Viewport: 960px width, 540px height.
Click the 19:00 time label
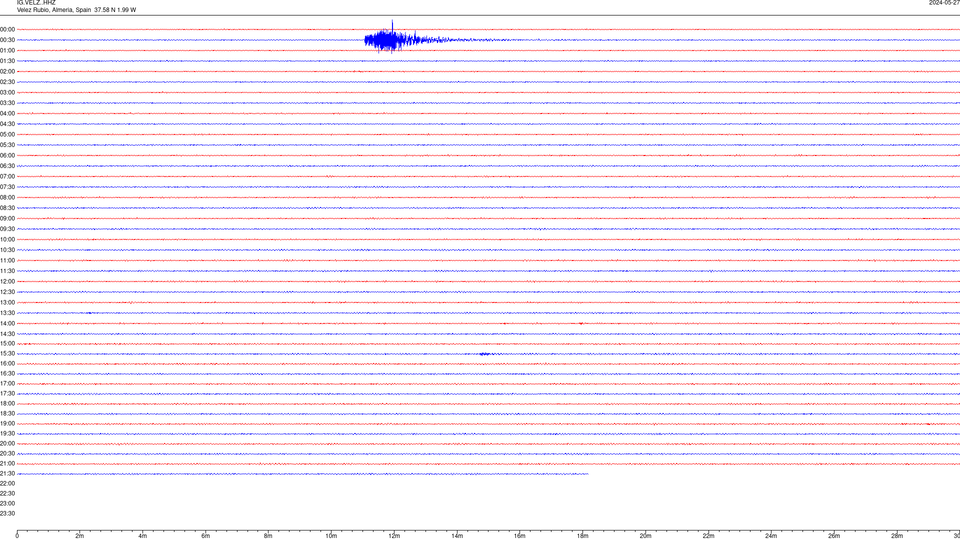click(7, 424)
